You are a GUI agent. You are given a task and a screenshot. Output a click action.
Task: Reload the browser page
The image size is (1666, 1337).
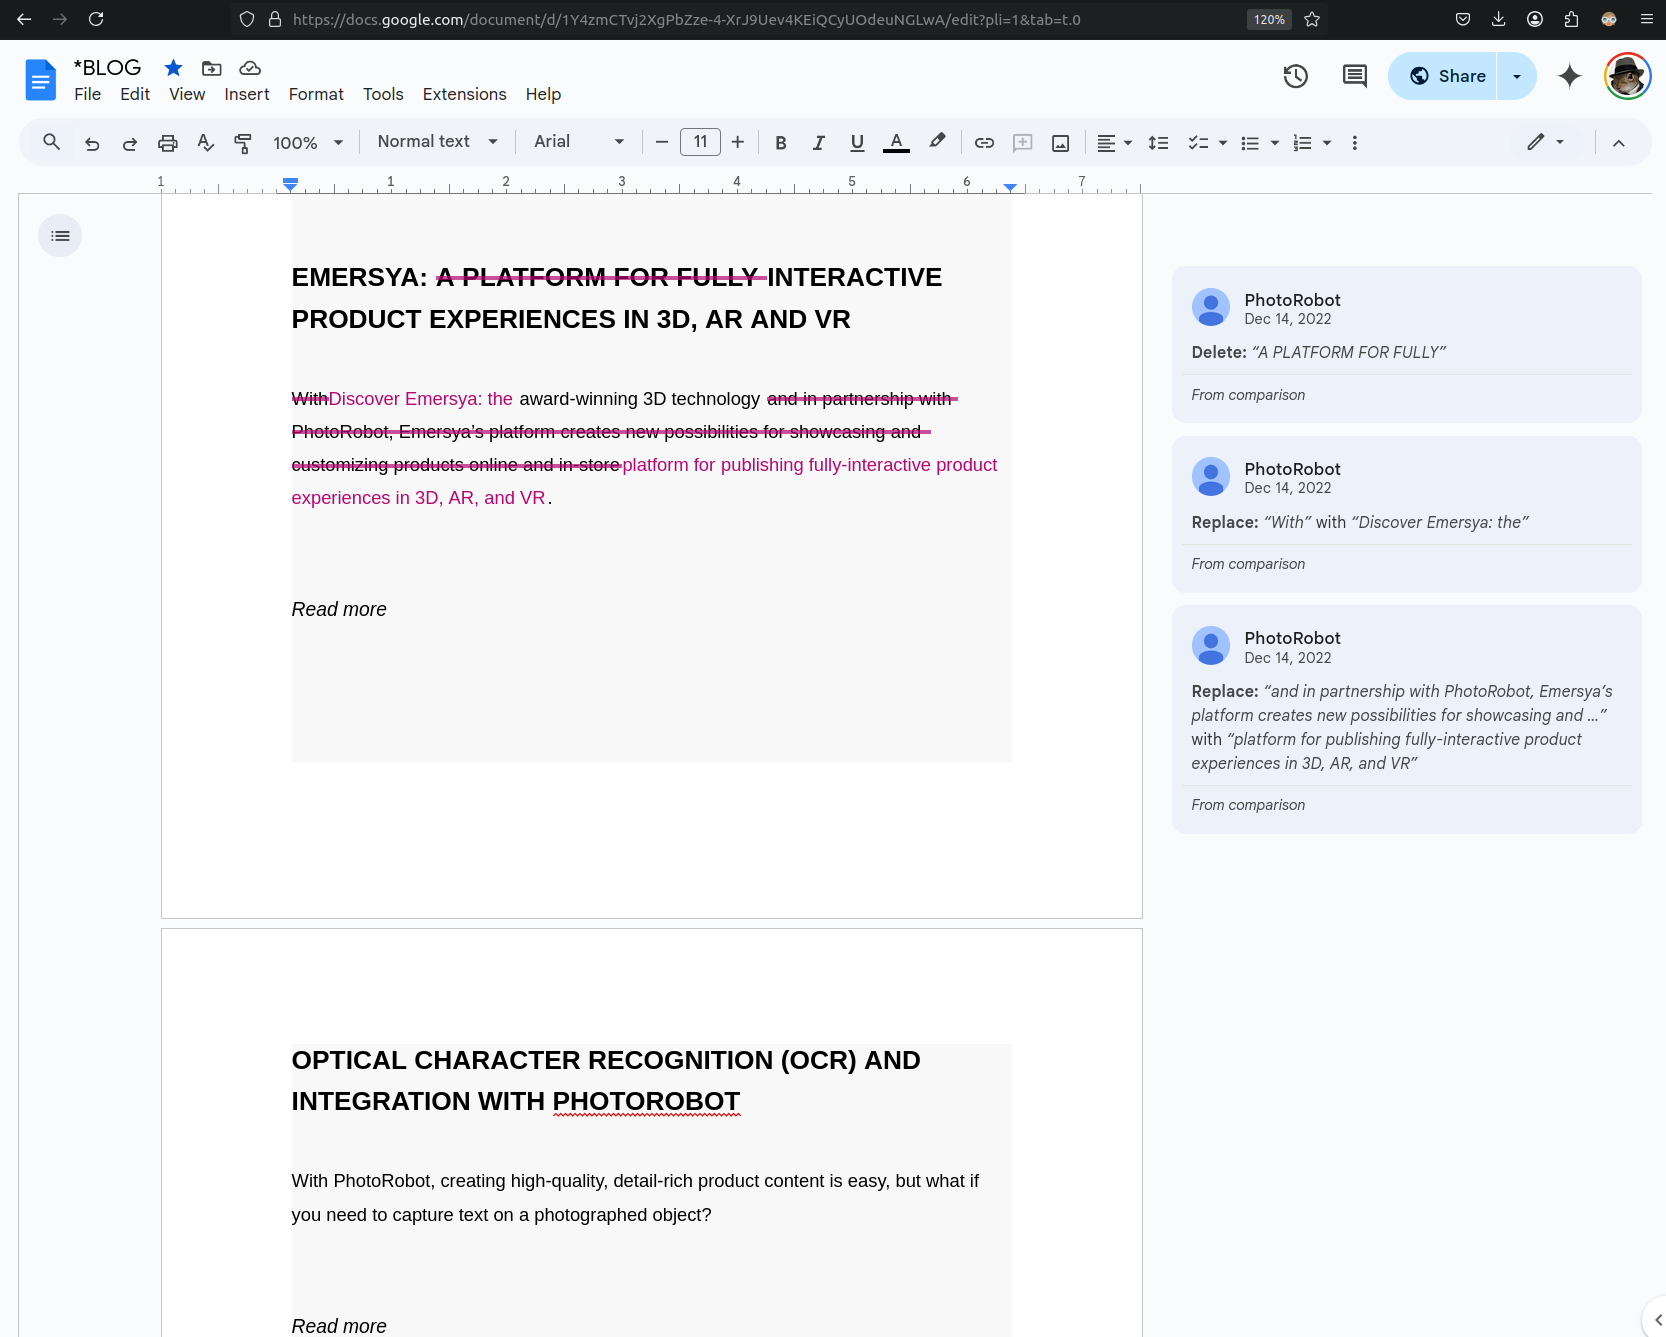click(x=96, y=19)
